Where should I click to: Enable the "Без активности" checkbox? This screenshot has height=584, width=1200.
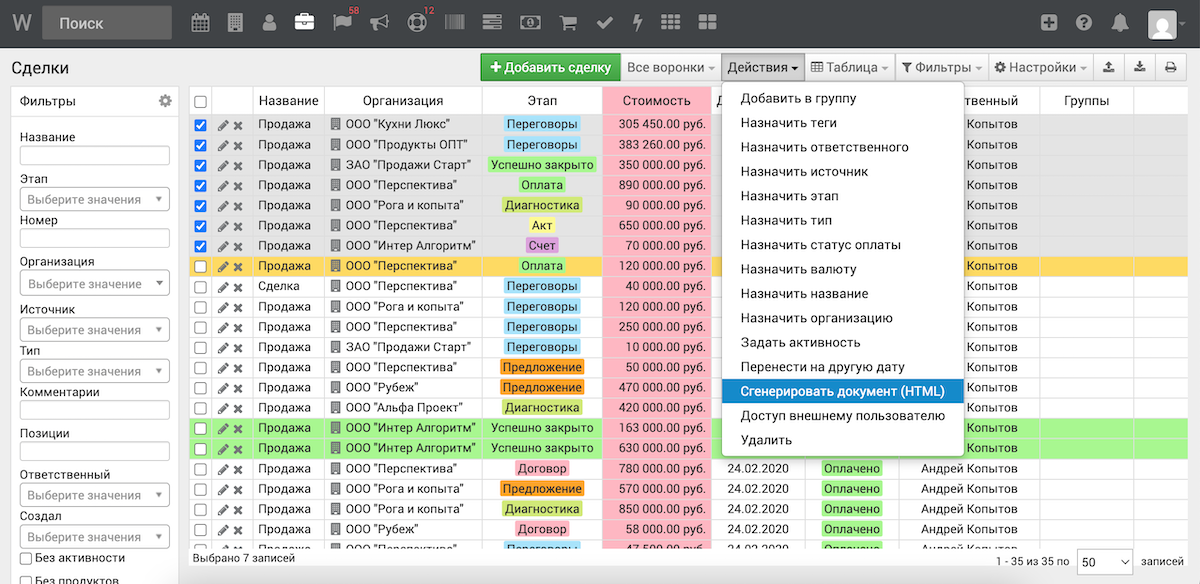click(x=27, y=558)
